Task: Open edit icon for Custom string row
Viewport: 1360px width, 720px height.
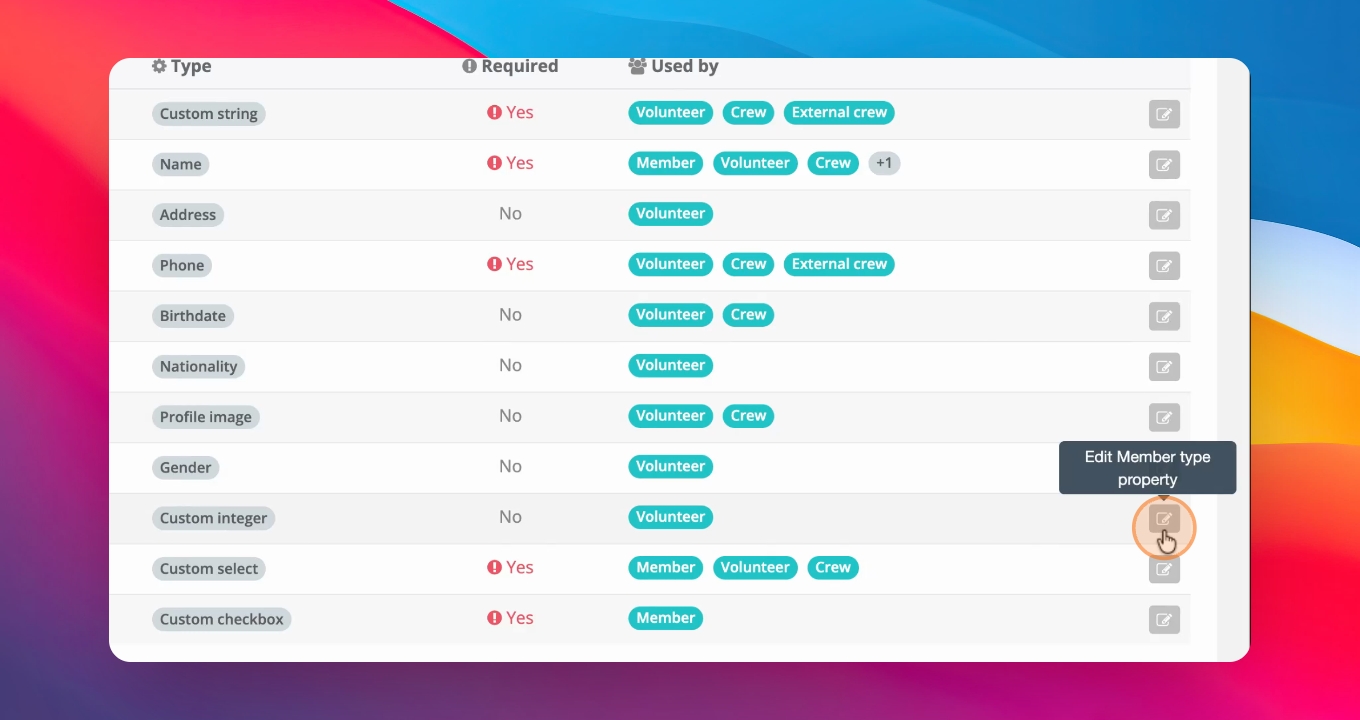Action: [x=1164, y=114]
